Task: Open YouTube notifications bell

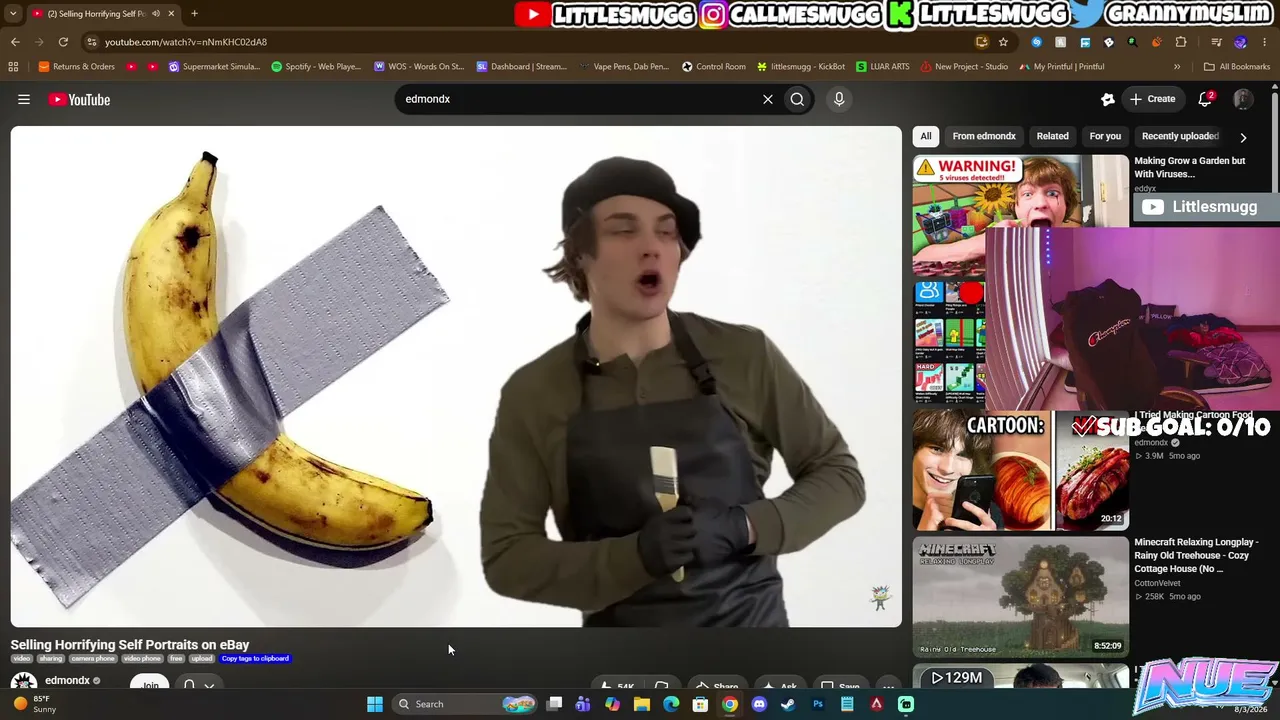Action: (1206, 99)
